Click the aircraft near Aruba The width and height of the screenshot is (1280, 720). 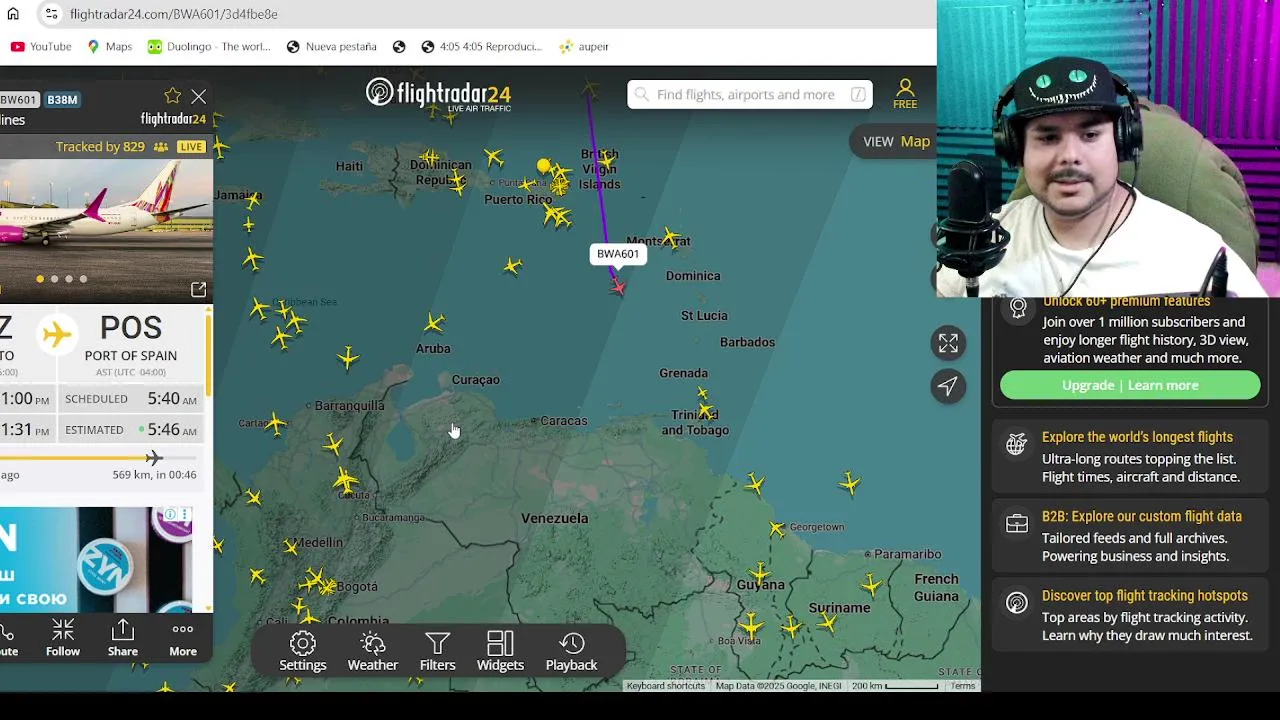(x=434, y=323)
